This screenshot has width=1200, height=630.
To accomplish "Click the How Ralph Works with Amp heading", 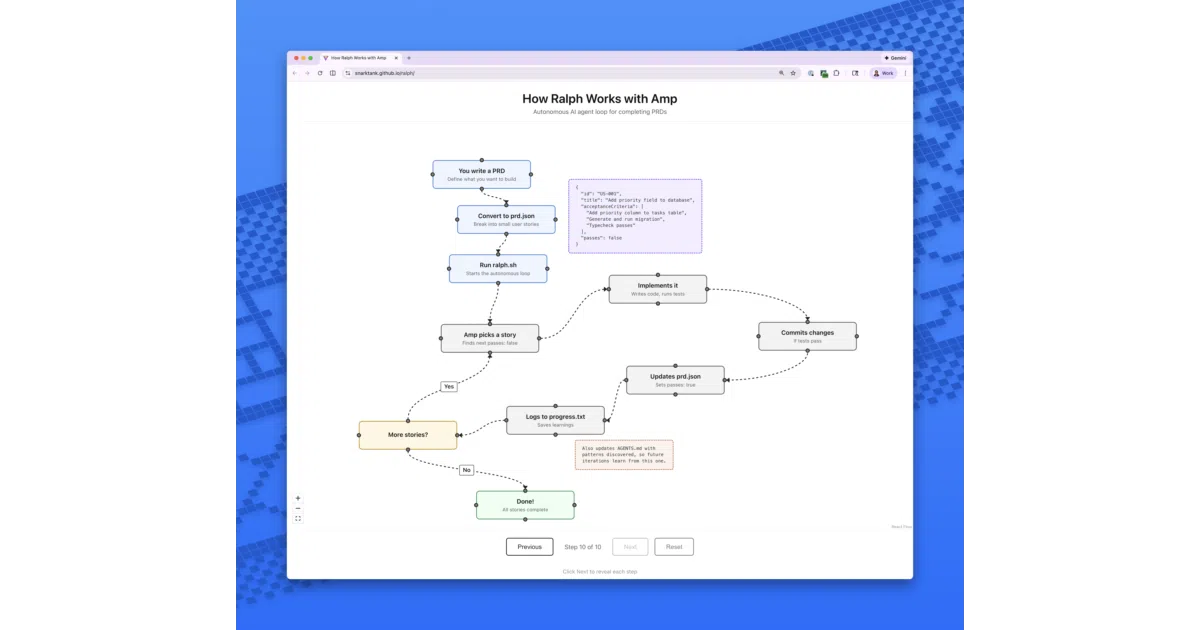I will point(600,98).
